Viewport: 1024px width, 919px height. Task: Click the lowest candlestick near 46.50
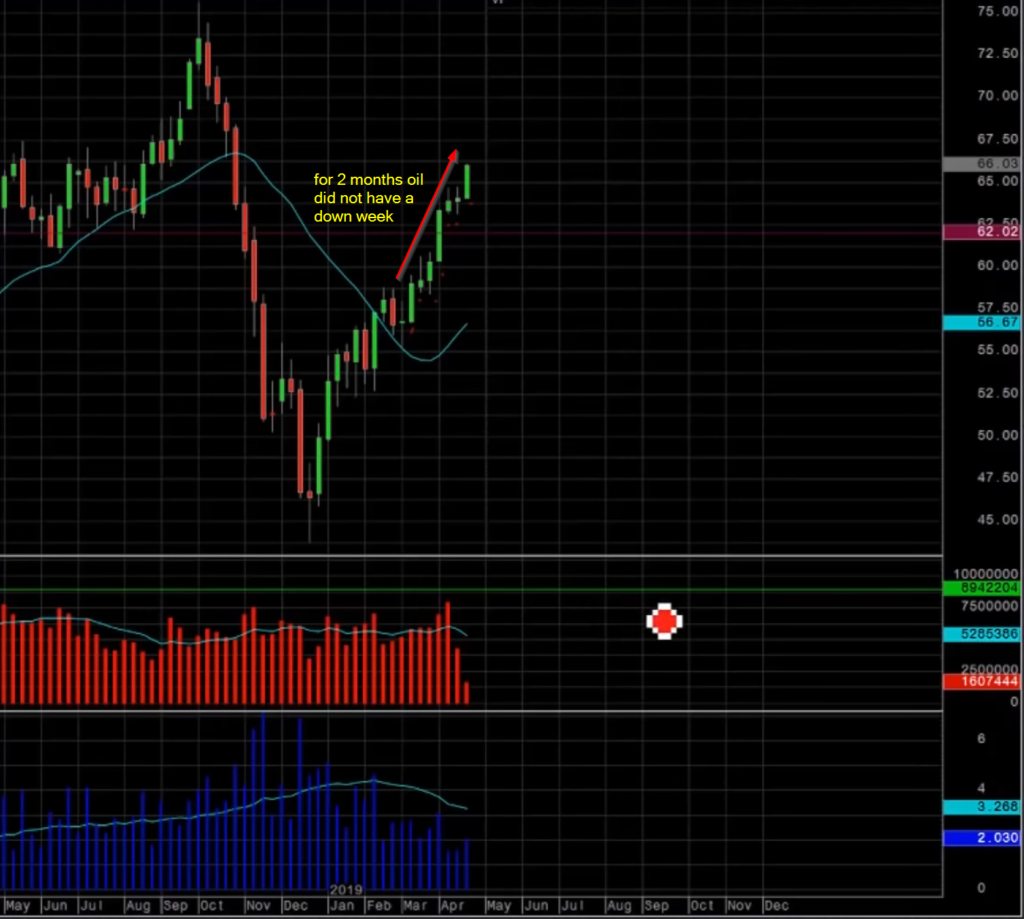coord(309,495)
